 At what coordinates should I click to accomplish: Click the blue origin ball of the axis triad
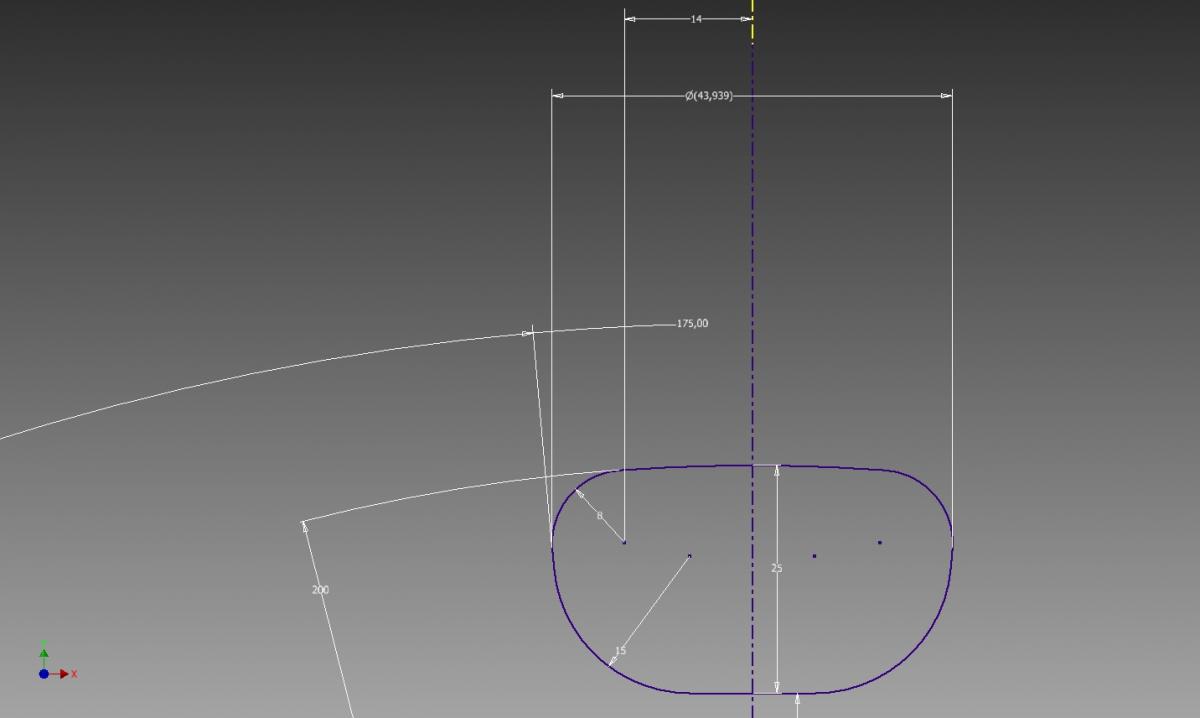[44, 674]
